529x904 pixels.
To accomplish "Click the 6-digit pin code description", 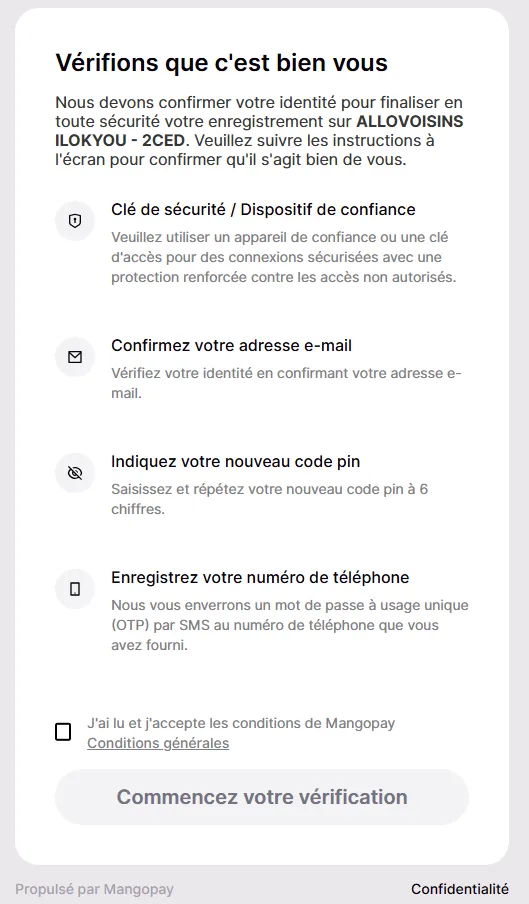I will 270,499.
